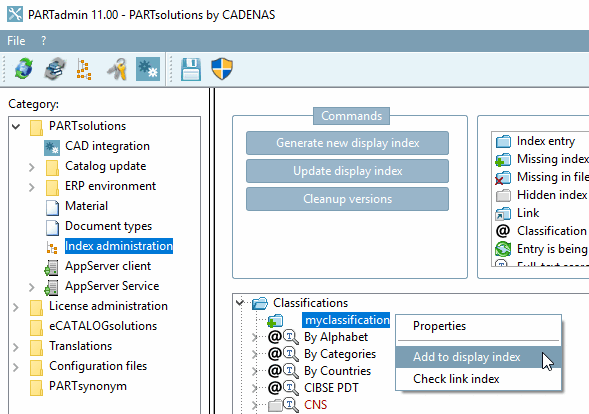Open the index tree toolbar icon
589x414 pixels.
[84, 69]
